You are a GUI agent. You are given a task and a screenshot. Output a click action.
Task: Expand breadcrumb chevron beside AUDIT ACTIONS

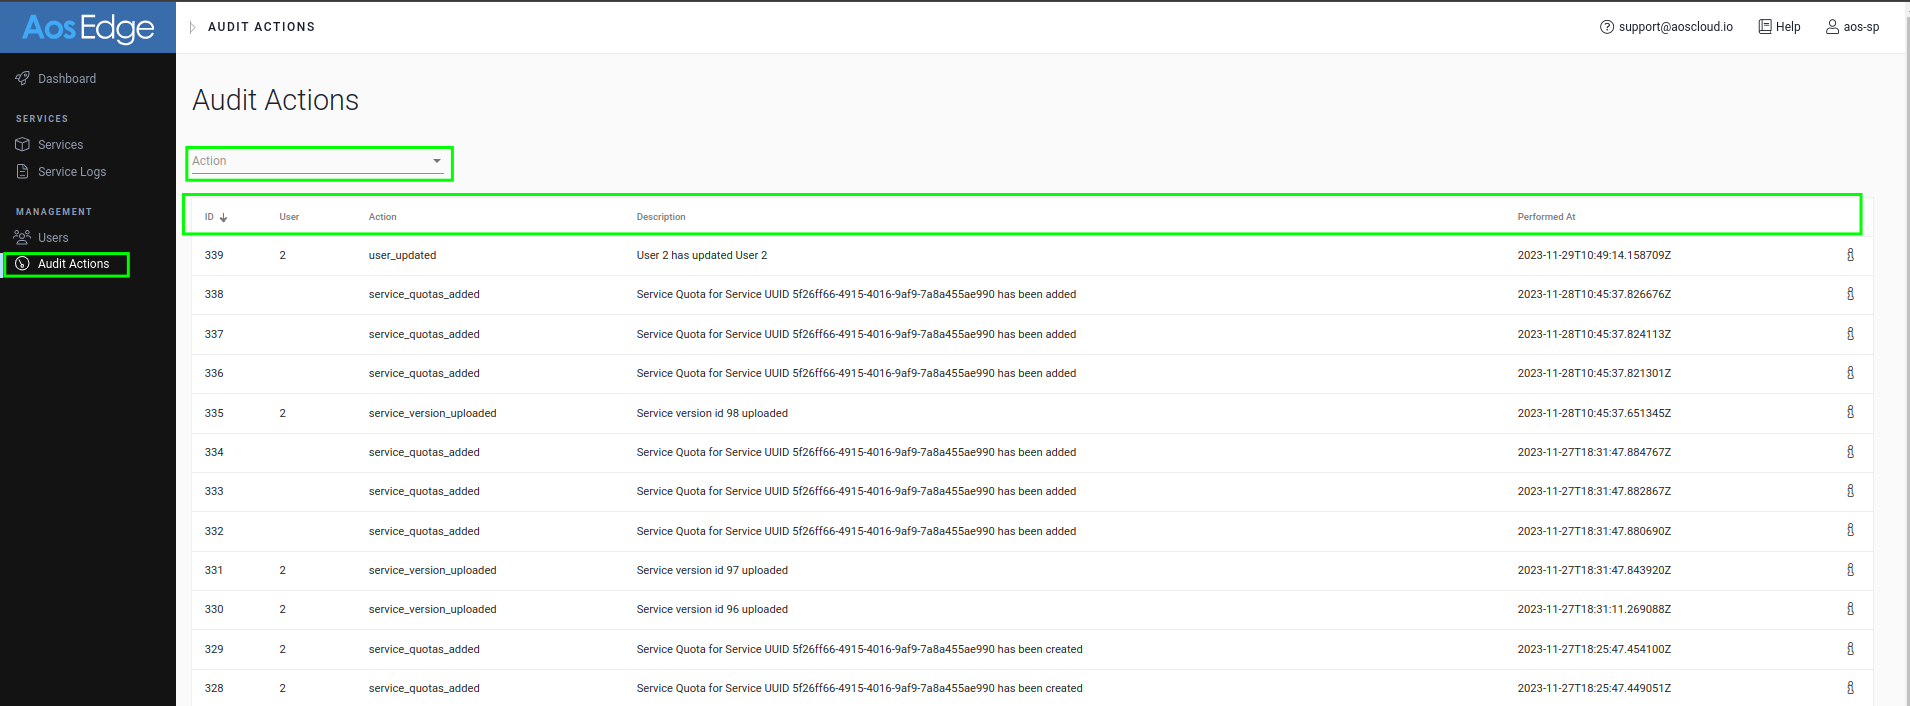[x=193, y=27]
